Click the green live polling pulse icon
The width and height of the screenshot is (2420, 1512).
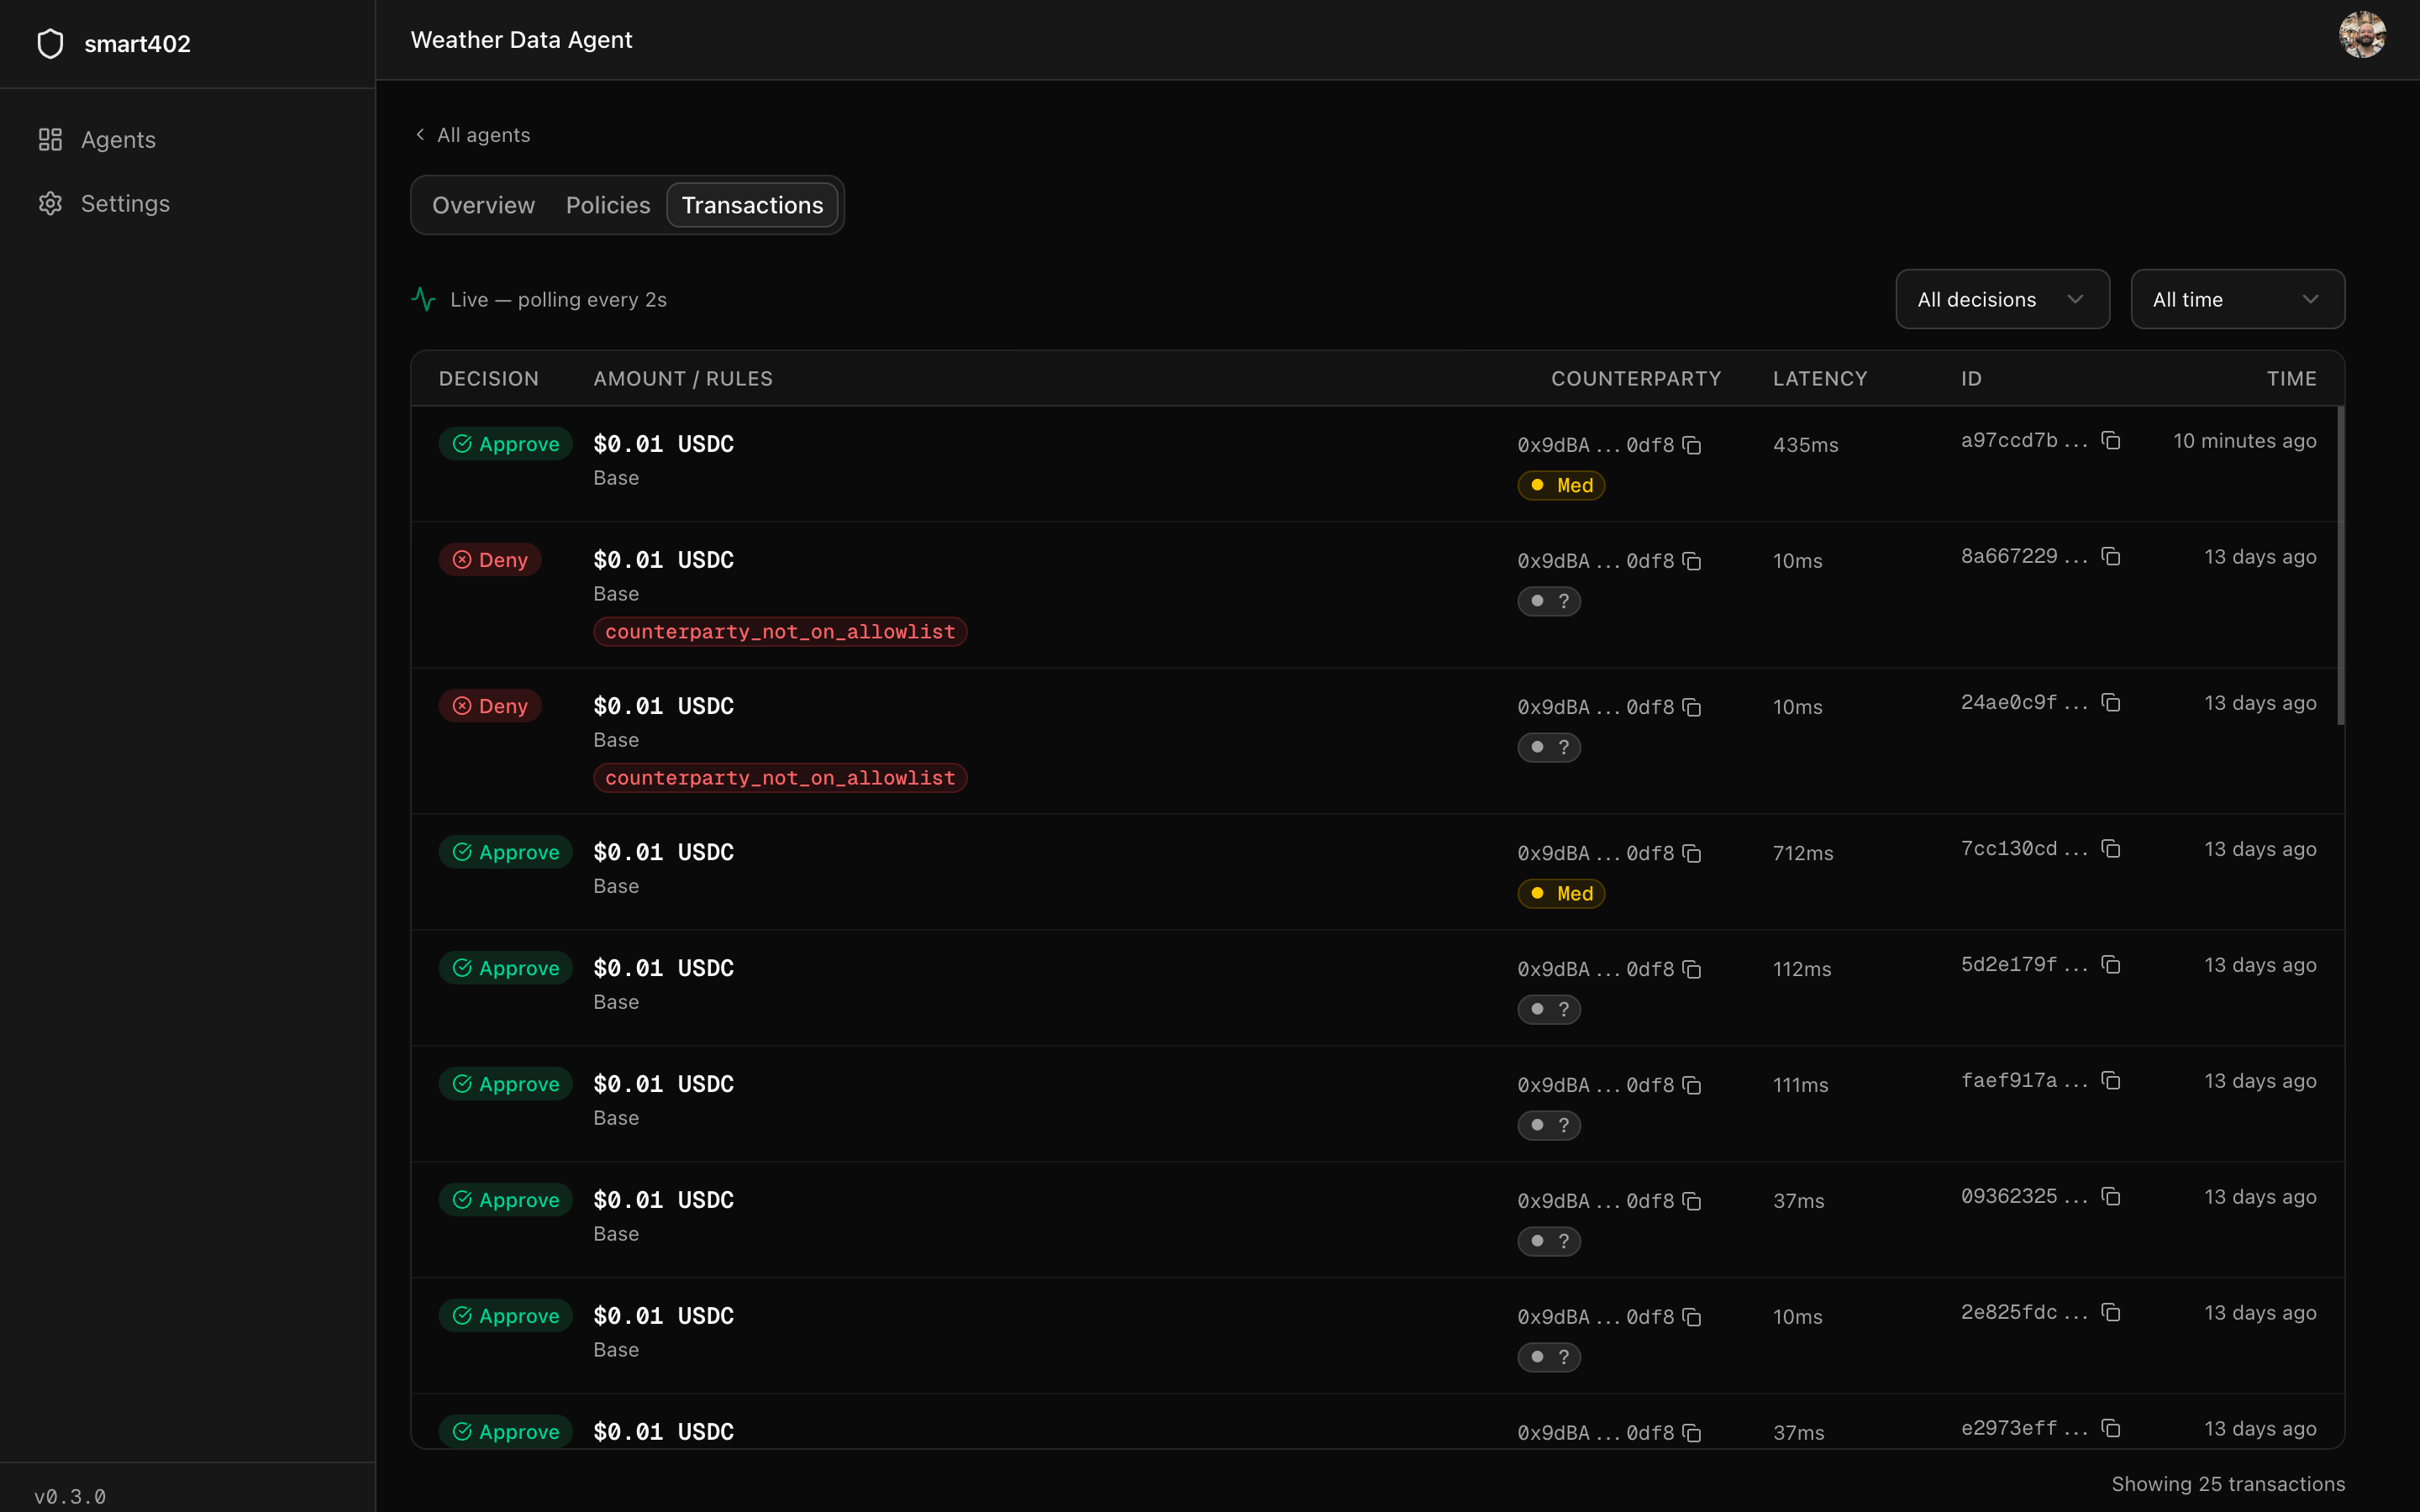click(423, 298)
